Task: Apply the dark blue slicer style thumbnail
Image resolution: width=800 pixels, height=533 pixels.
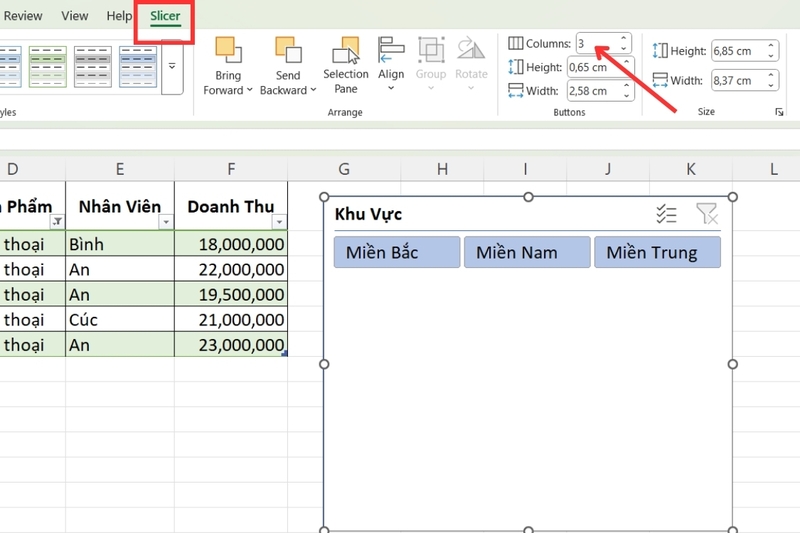Action: click(138, 66)
